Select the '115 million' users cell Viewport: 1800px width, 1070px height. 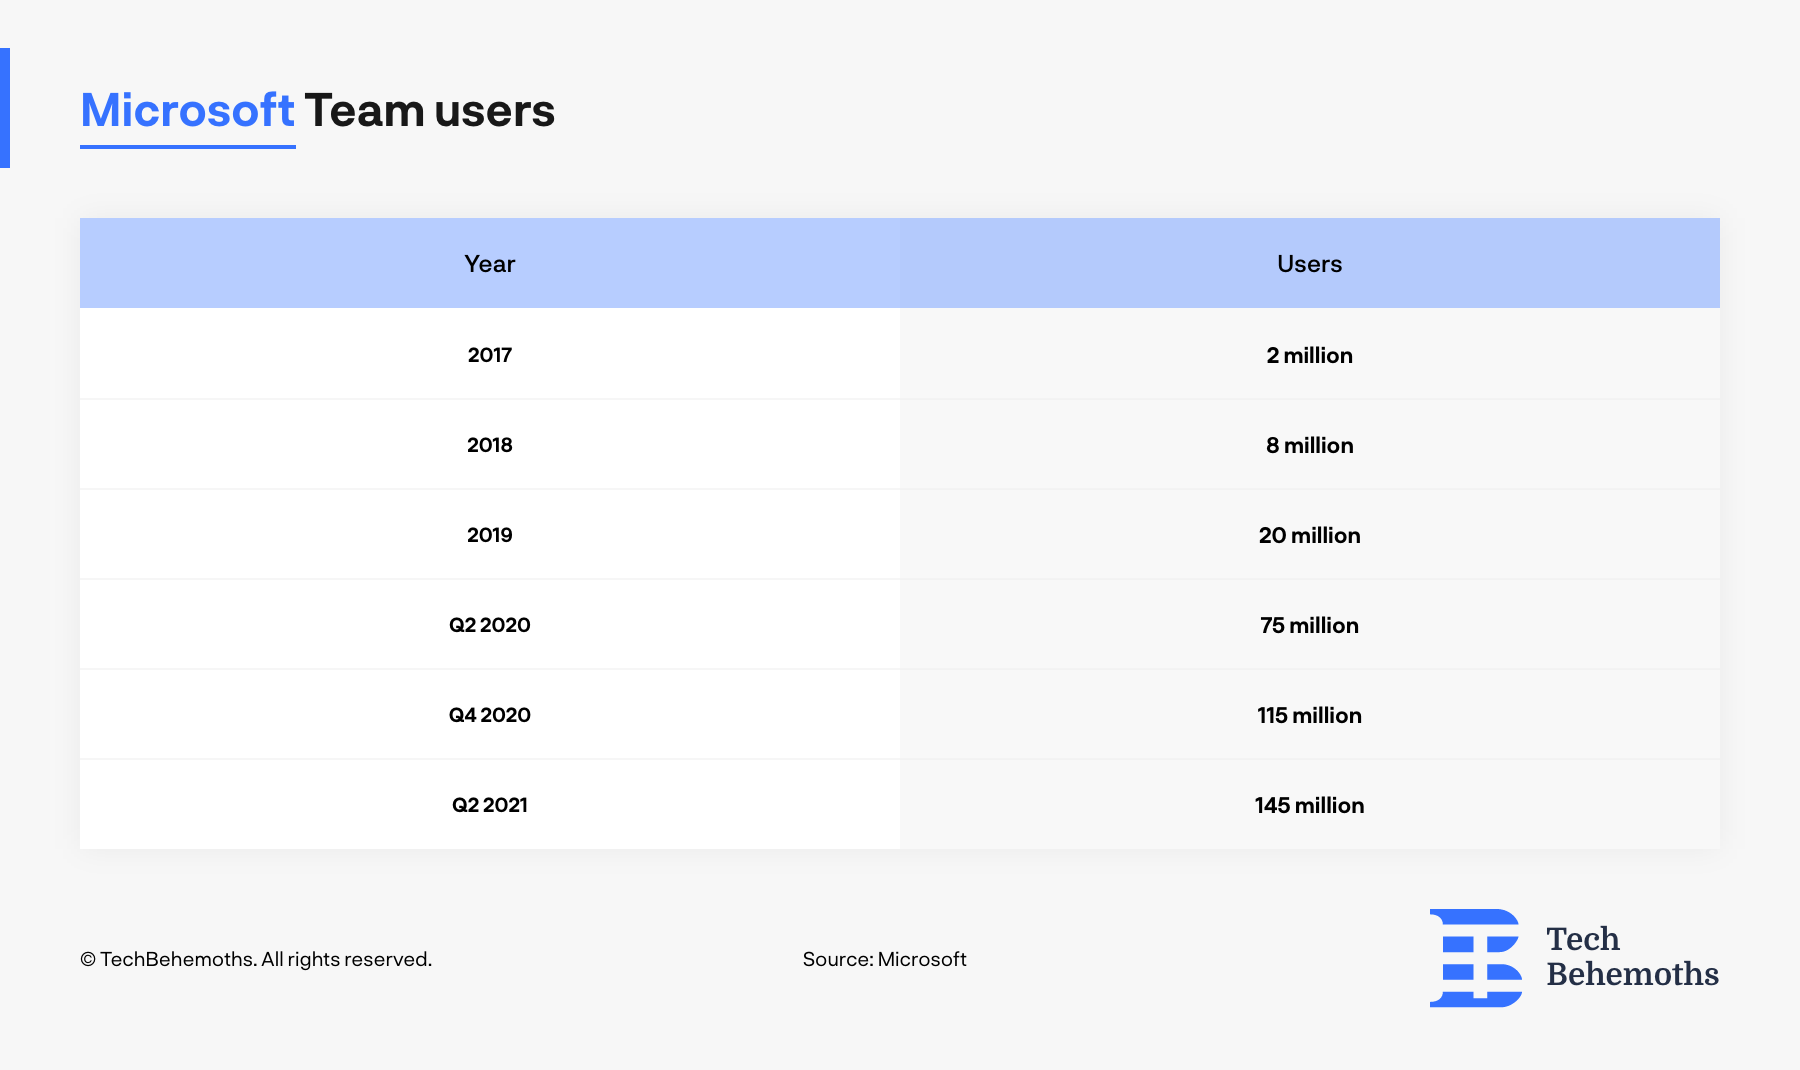coord(1310,714)
